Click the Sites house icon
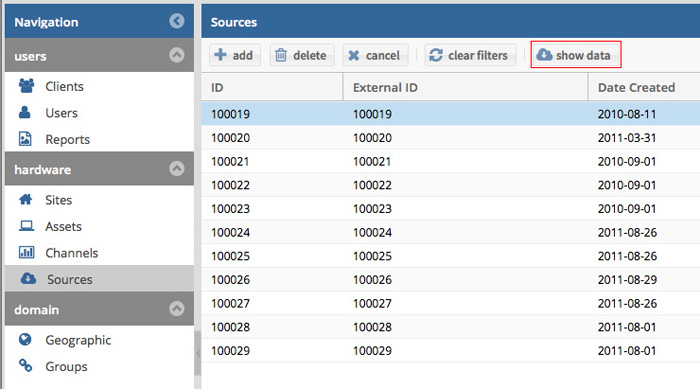This screenshot has width=700, height=389. [26, 199]
